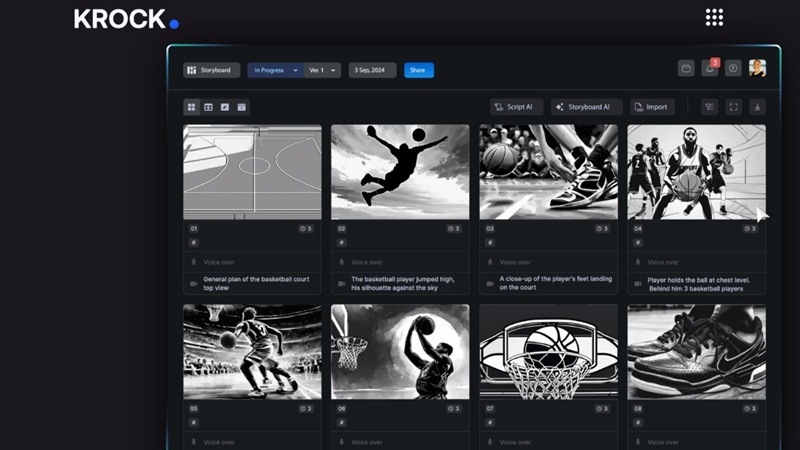Image resolution: width=800 pixels, height=450 pixels.
Task: Click the Import button
Action: [x=652, y=107]
